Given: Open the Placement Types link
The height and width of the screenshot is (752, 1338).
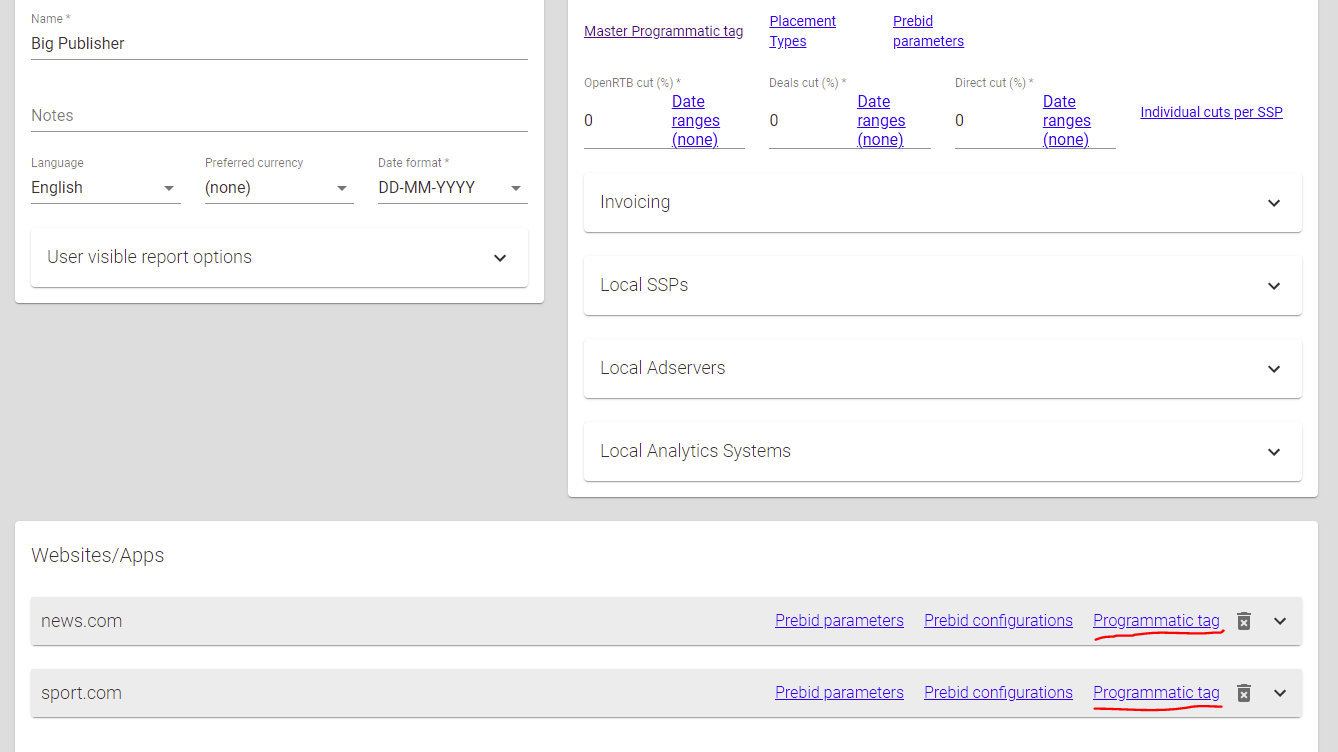Looking at the screenshot, I should 802,31.
